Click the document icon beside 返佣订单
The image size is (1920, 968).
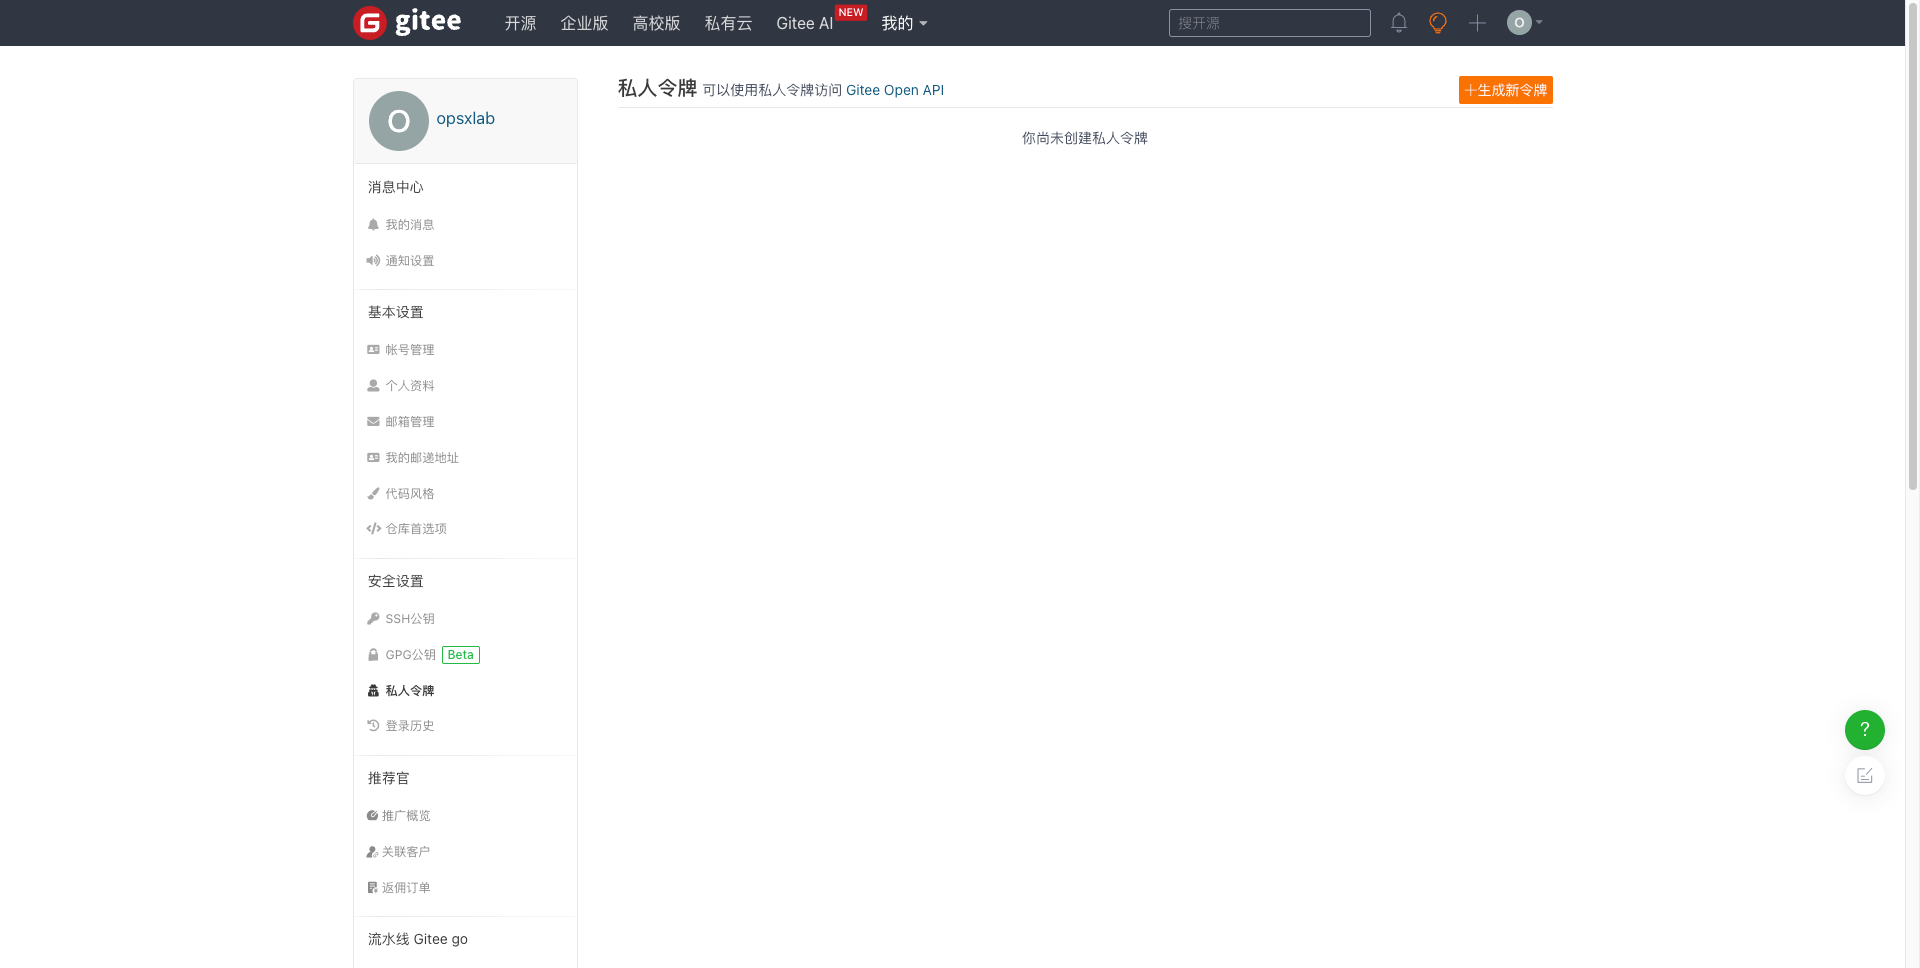pyautogui.click(x=372, y=888)
